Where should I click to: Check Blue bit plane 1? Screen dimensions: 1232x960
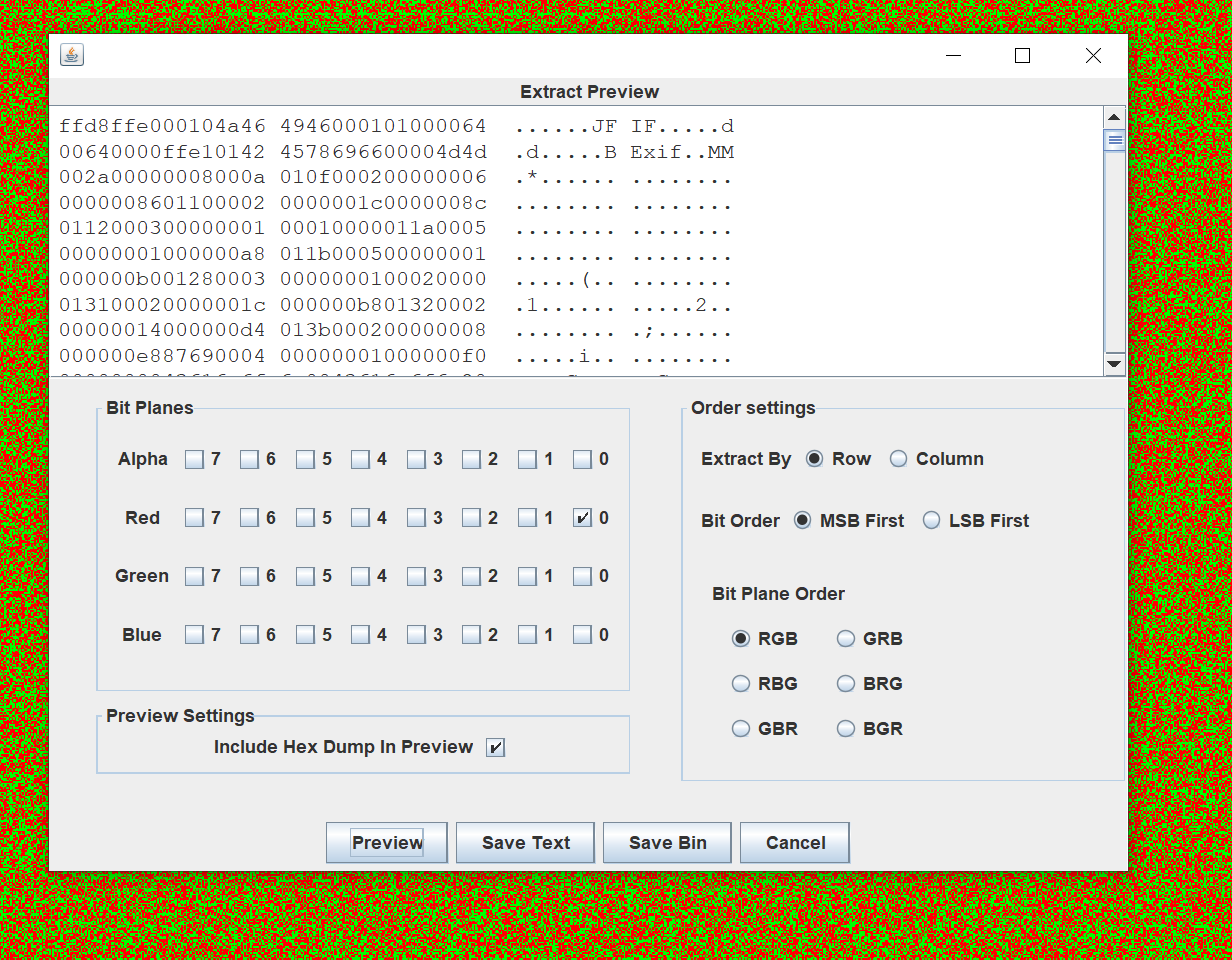pos(528,635)
